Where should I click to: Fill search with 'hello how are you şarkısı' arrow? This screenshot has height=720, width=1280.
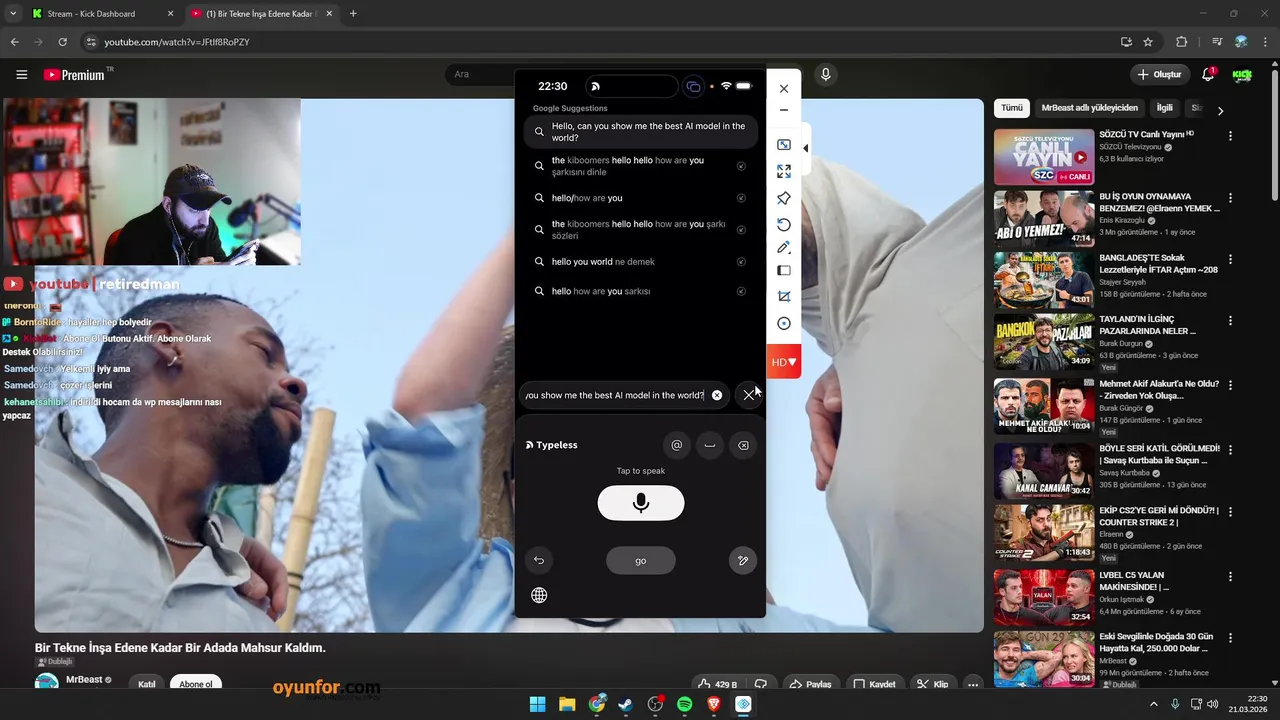(x=741, y=292)
